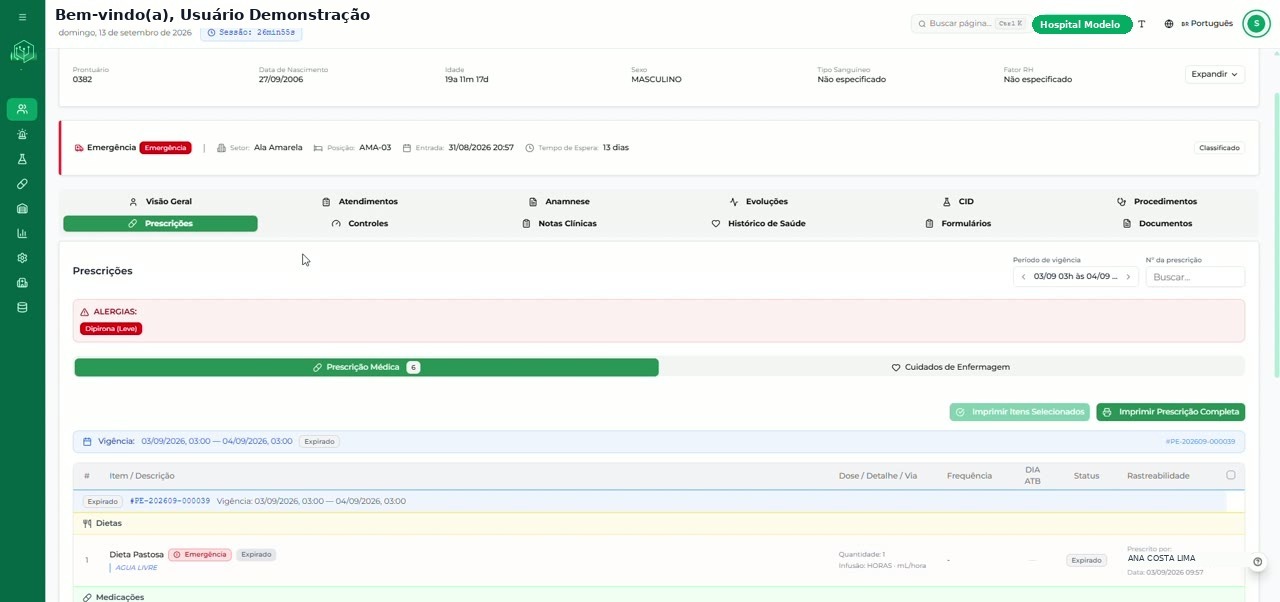The width and height of the screenshot is (1280, 602).
Task: Open the hamburger menu in sidebar
Action: click(22, 17)
